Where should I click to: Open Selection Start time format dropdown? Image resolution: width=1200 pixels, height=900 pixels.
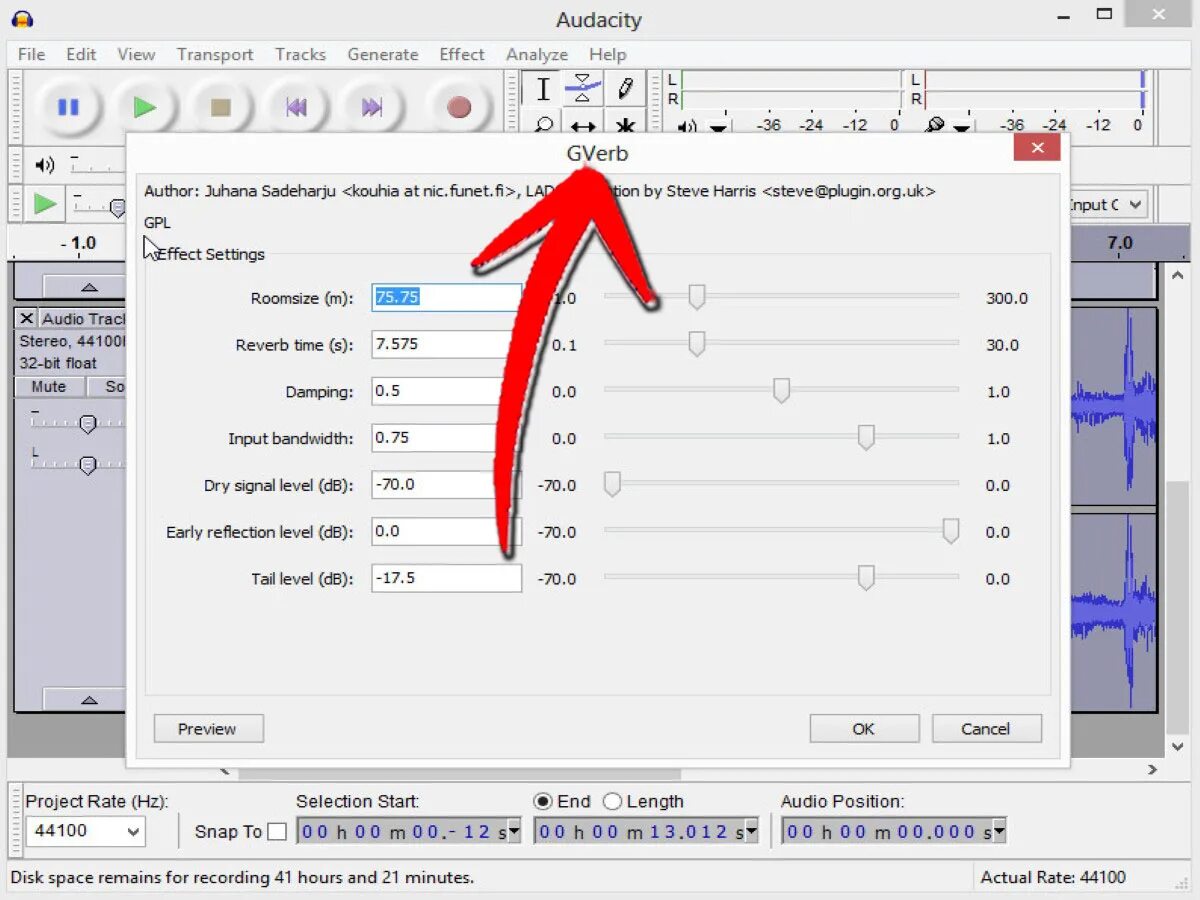(x=513, y=832)
